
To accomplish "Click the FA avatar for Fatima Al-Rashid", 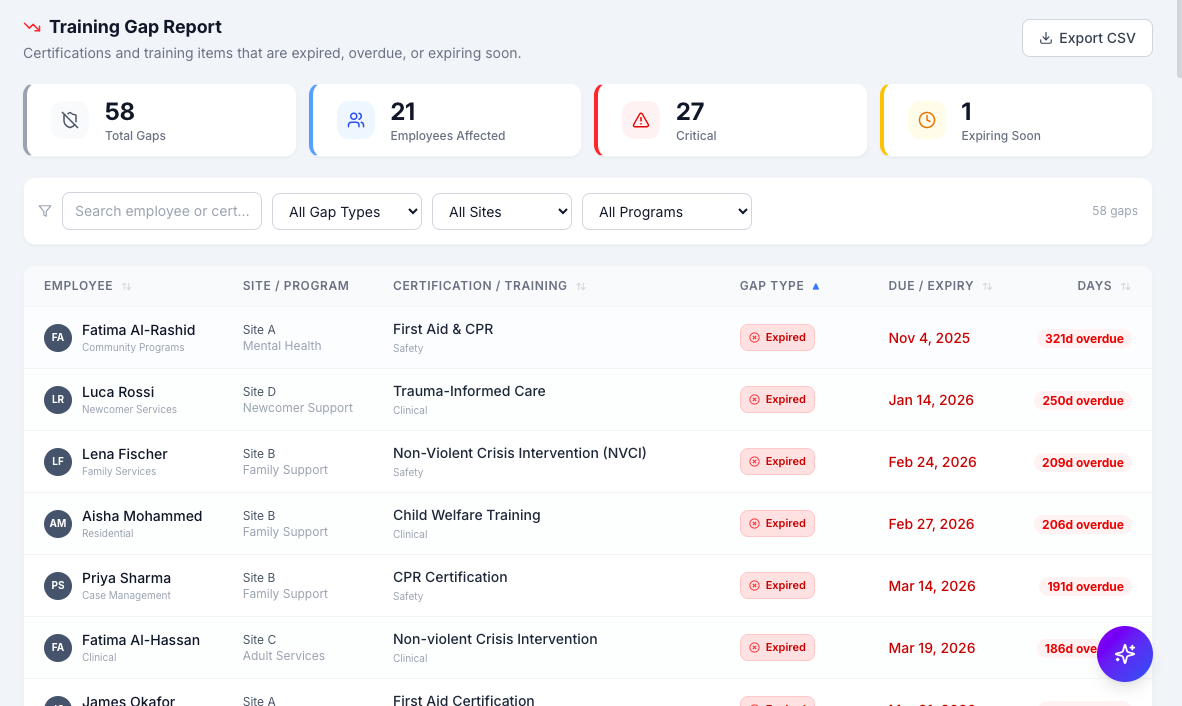I will click(x=58, y=338).
